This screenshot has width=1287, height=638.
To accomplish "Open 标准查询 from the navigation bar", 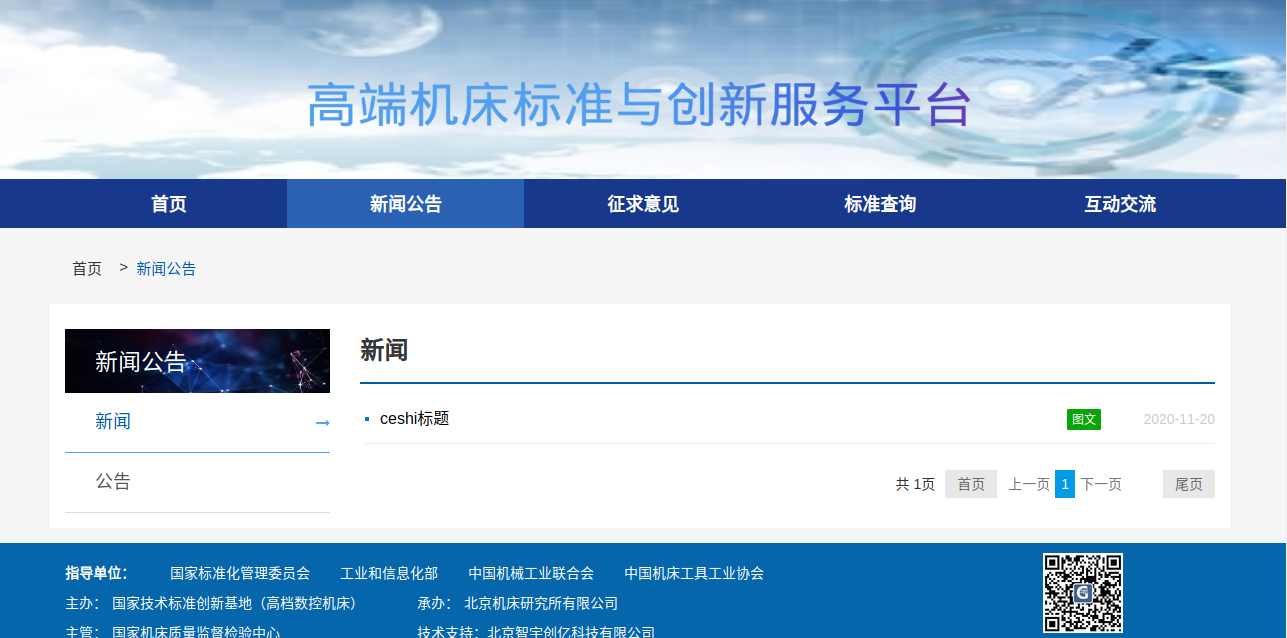I will click(x=880, y=204).
